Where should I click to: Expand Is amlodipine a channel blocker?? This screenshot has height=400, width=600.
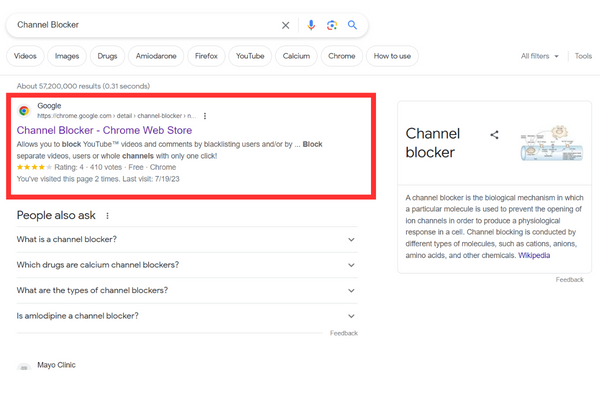(x=187, y=316)
